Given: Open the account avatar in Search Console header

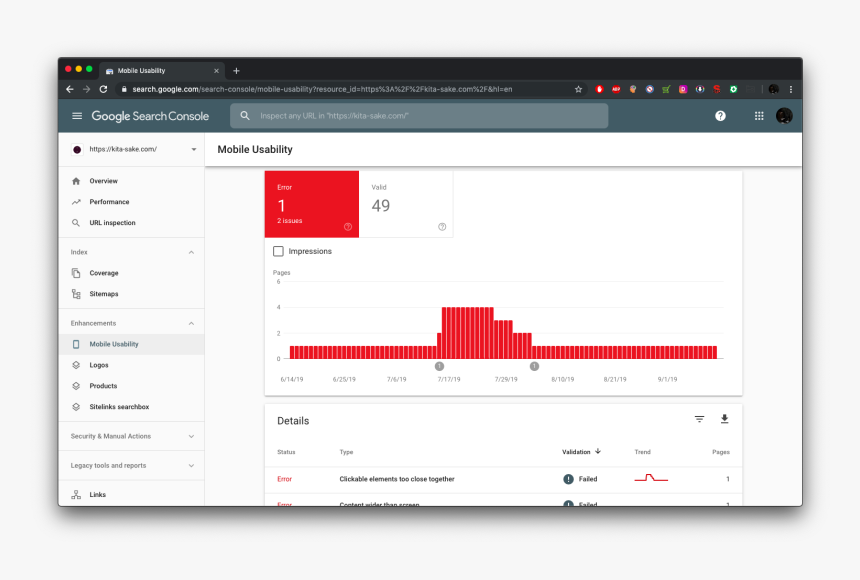Looking at the screenshot, I should 784,116.
